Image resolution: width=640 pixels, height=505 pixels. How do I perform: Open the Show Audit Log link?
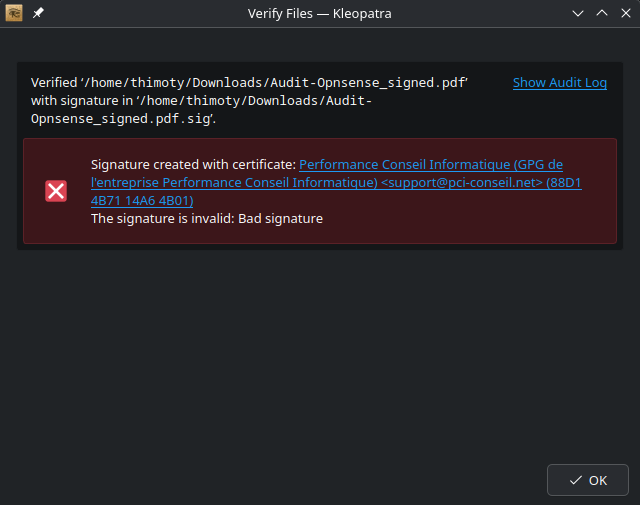[559, 83]
